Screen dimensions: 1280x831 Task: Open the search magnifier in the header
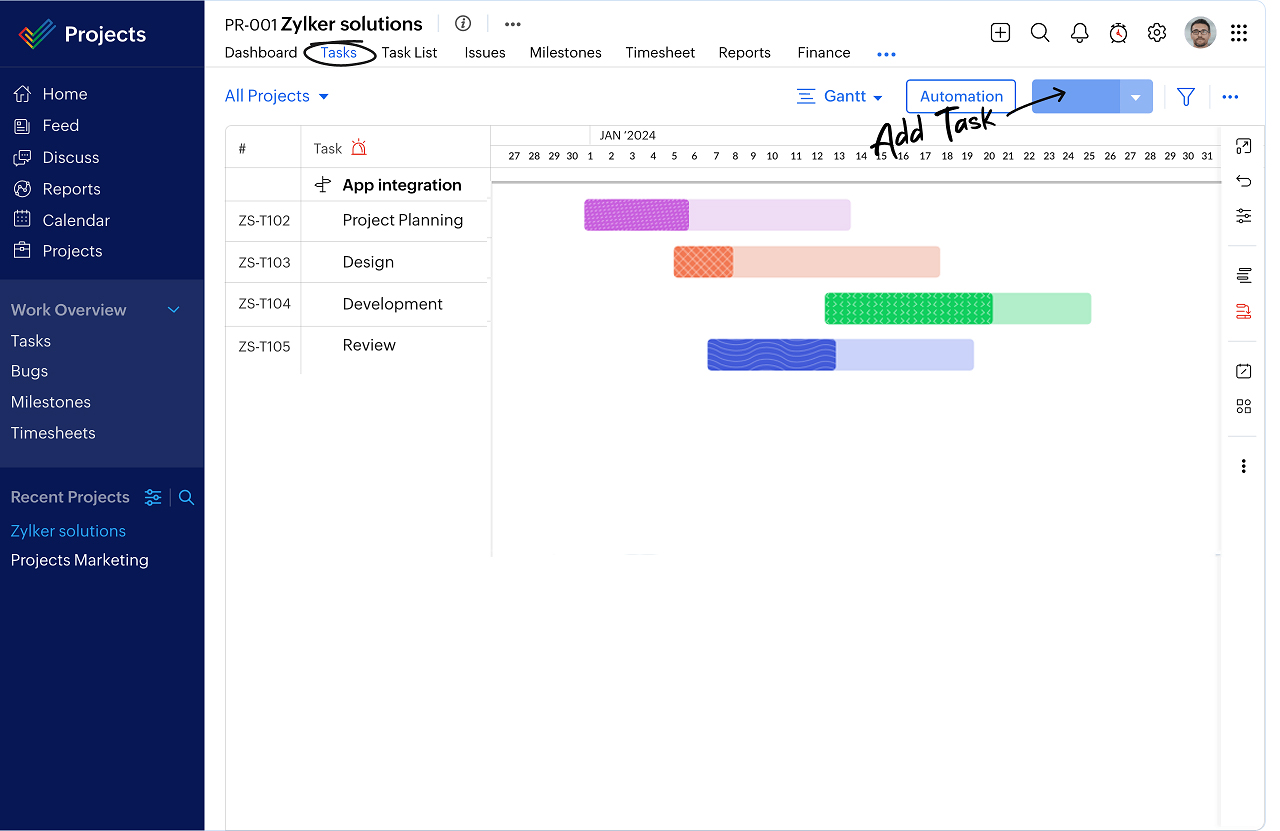coord(1040,33)
